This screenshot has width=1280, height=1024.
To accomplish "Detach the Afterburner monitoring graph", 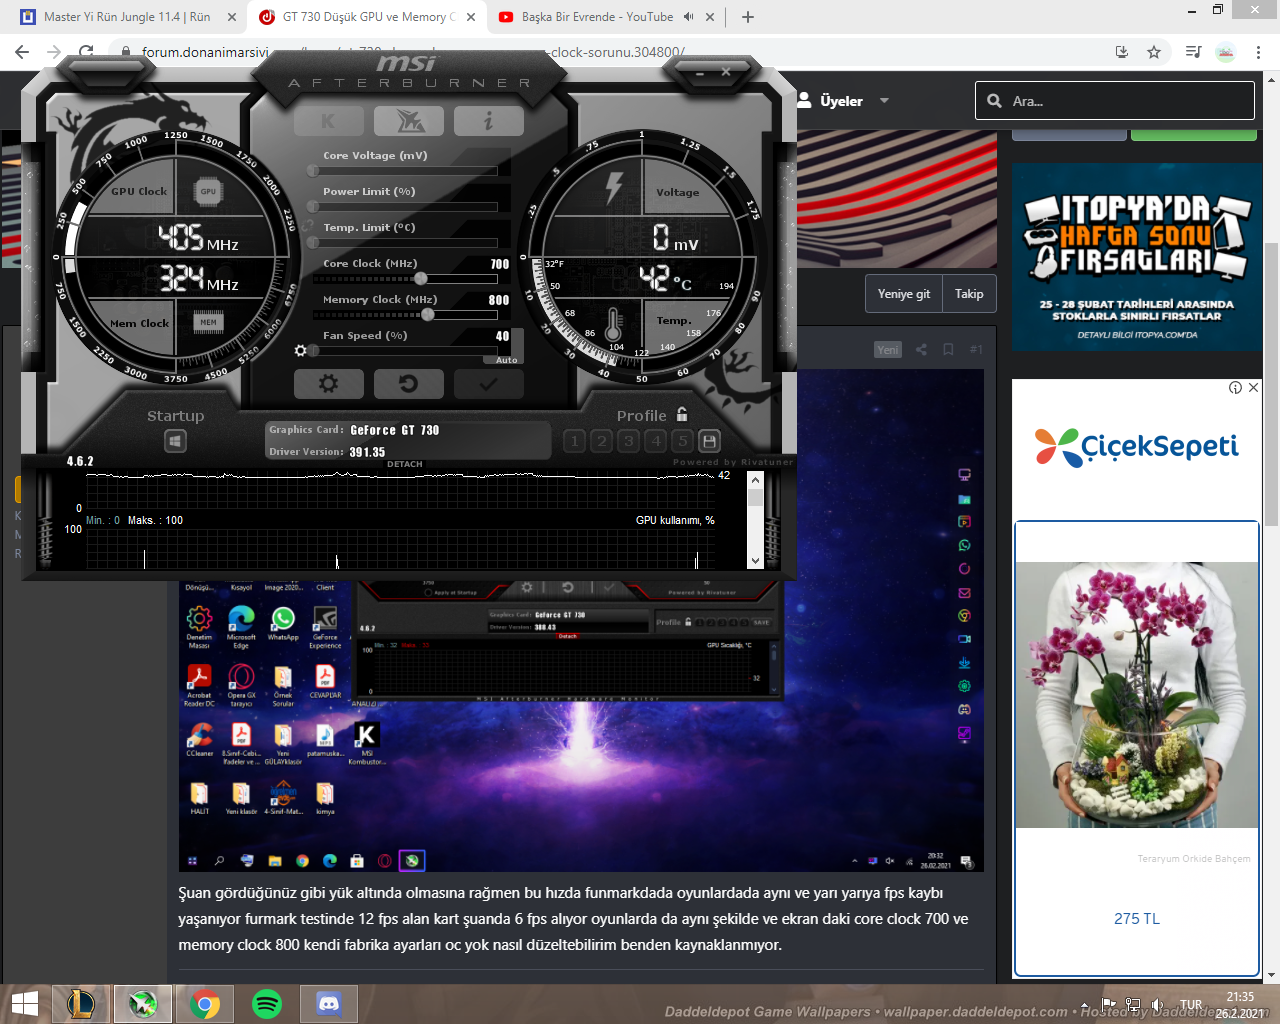I will tap(405, 464).
